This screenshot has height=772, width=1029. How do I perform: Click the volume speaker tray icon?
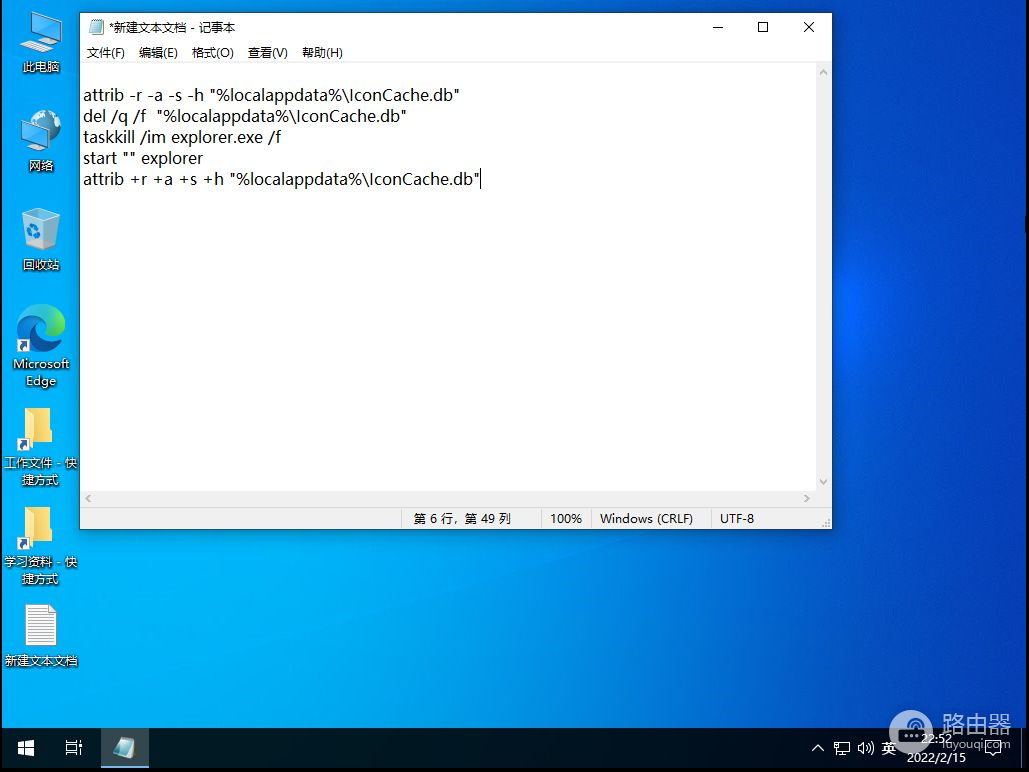click(x=865, y=748)
